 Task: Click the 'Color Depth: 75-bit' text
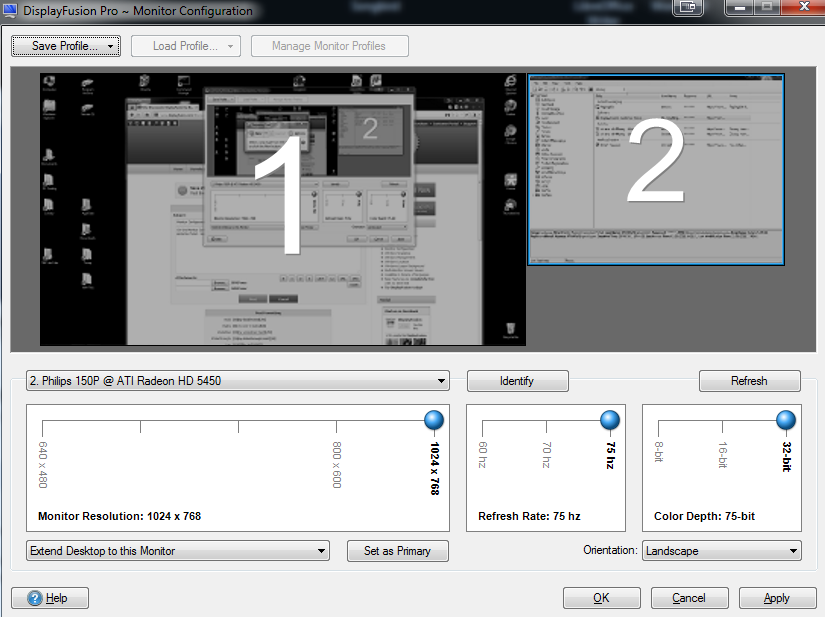[x=705, y=517]
